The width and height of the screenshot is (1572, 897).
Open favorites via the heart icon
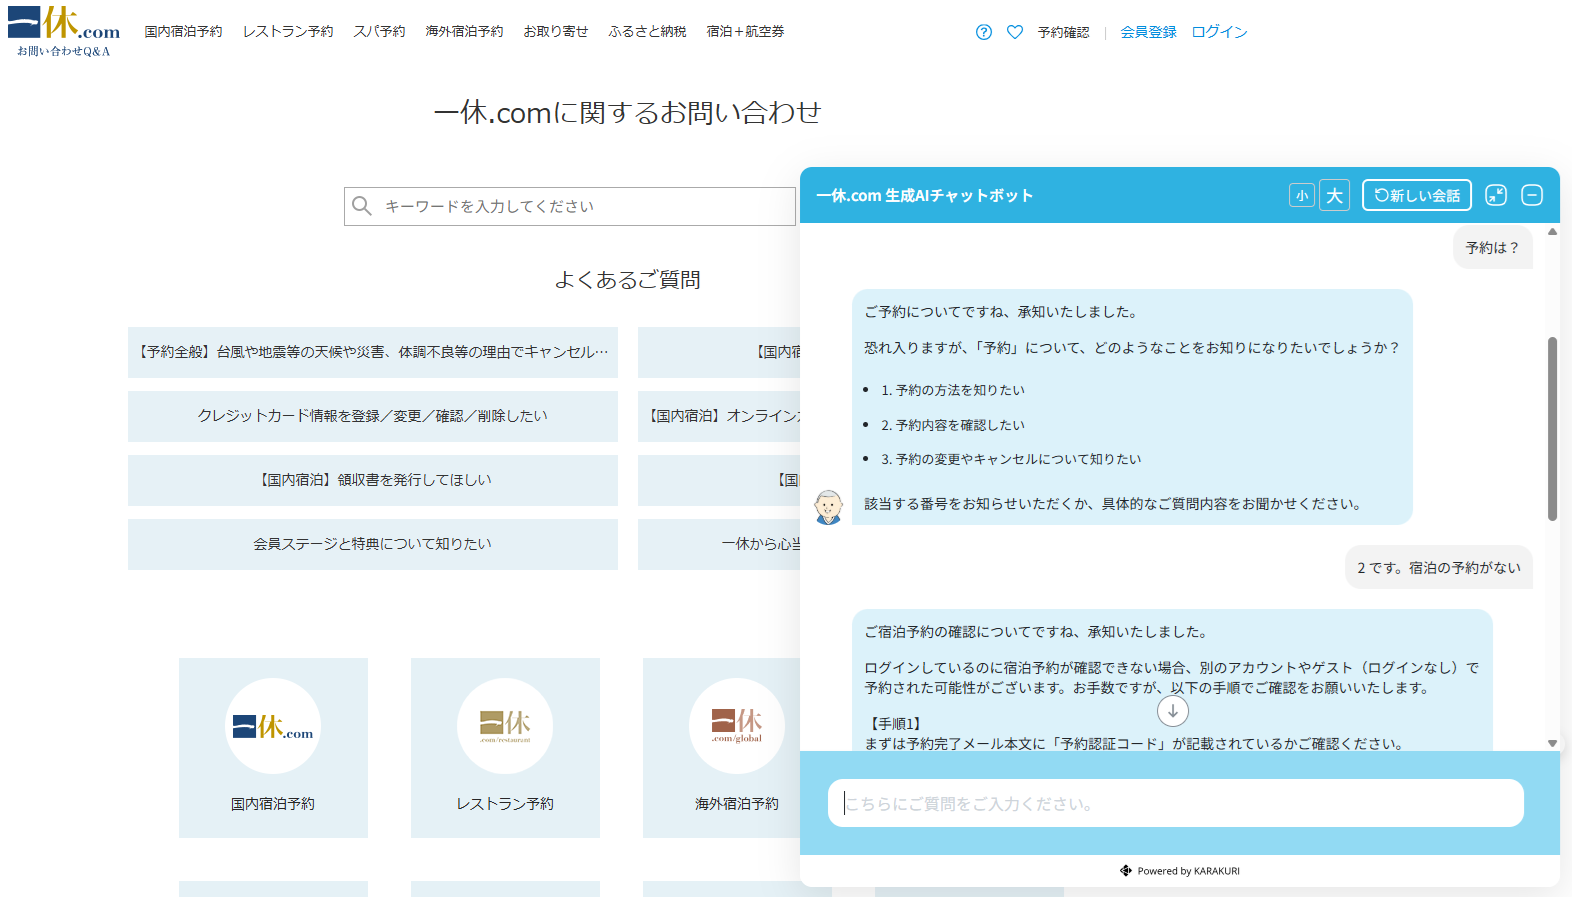[x=1015, y=32]
